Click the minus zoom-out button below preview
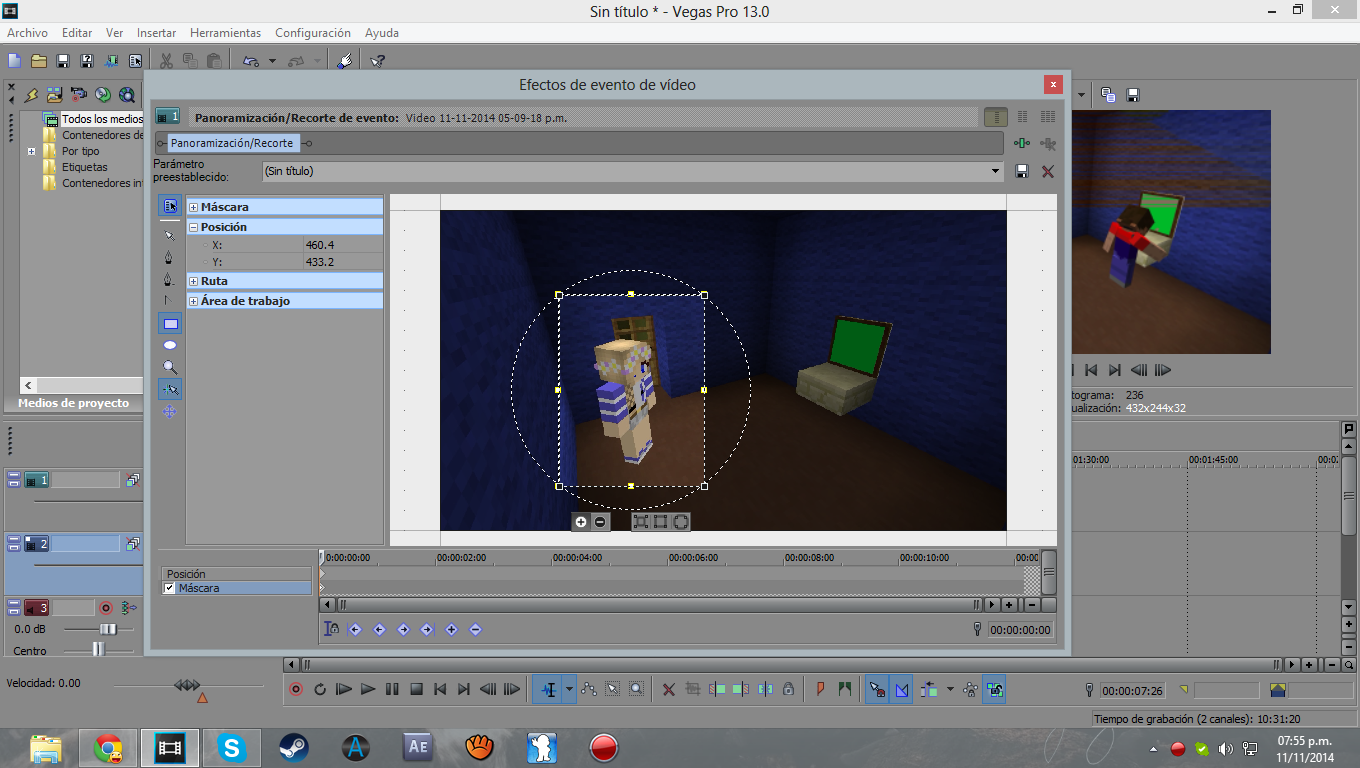The image size is (1360, 768). [600, 521]
